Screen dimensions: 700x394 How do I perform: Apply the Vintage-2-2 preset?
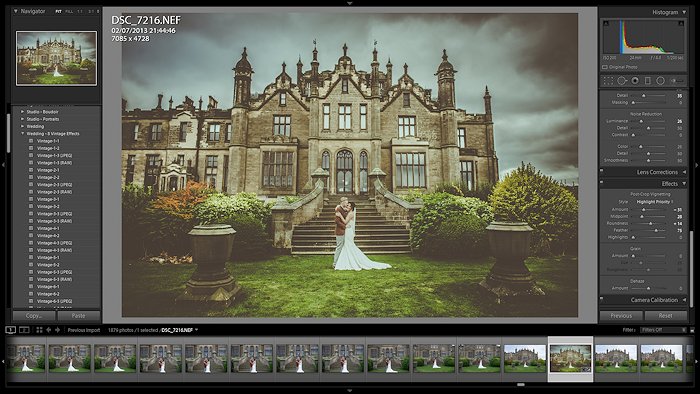click(x=48, y=177)
